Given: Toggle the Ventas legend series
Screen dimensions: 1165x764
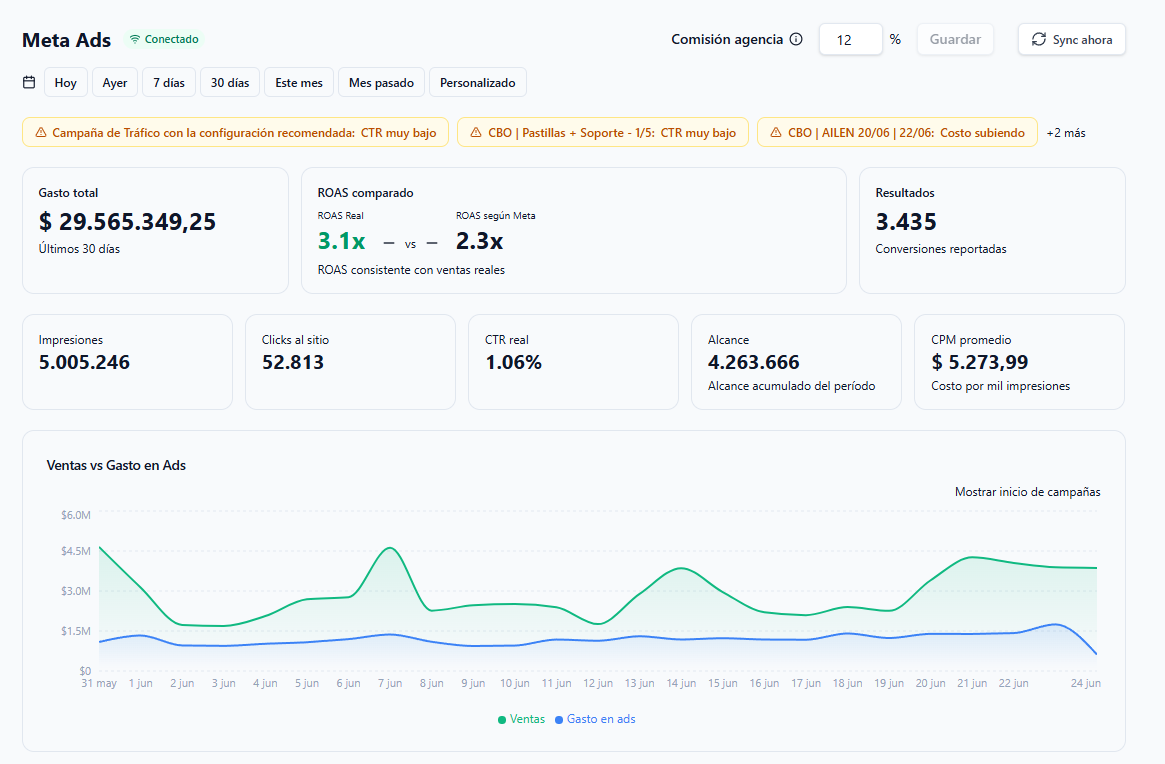Looking at the screenshot, I should tap(522, 719).
